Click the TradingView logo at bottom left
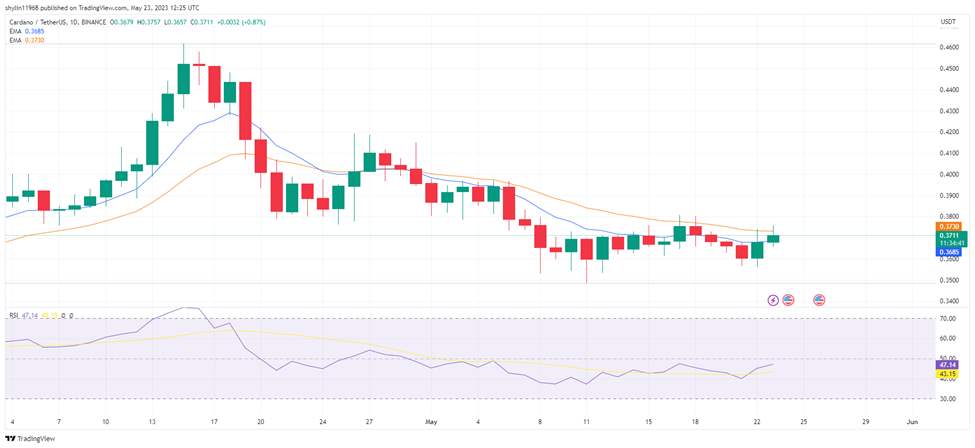The width and height of the screenshot is (975, 448). click(30, 439)
